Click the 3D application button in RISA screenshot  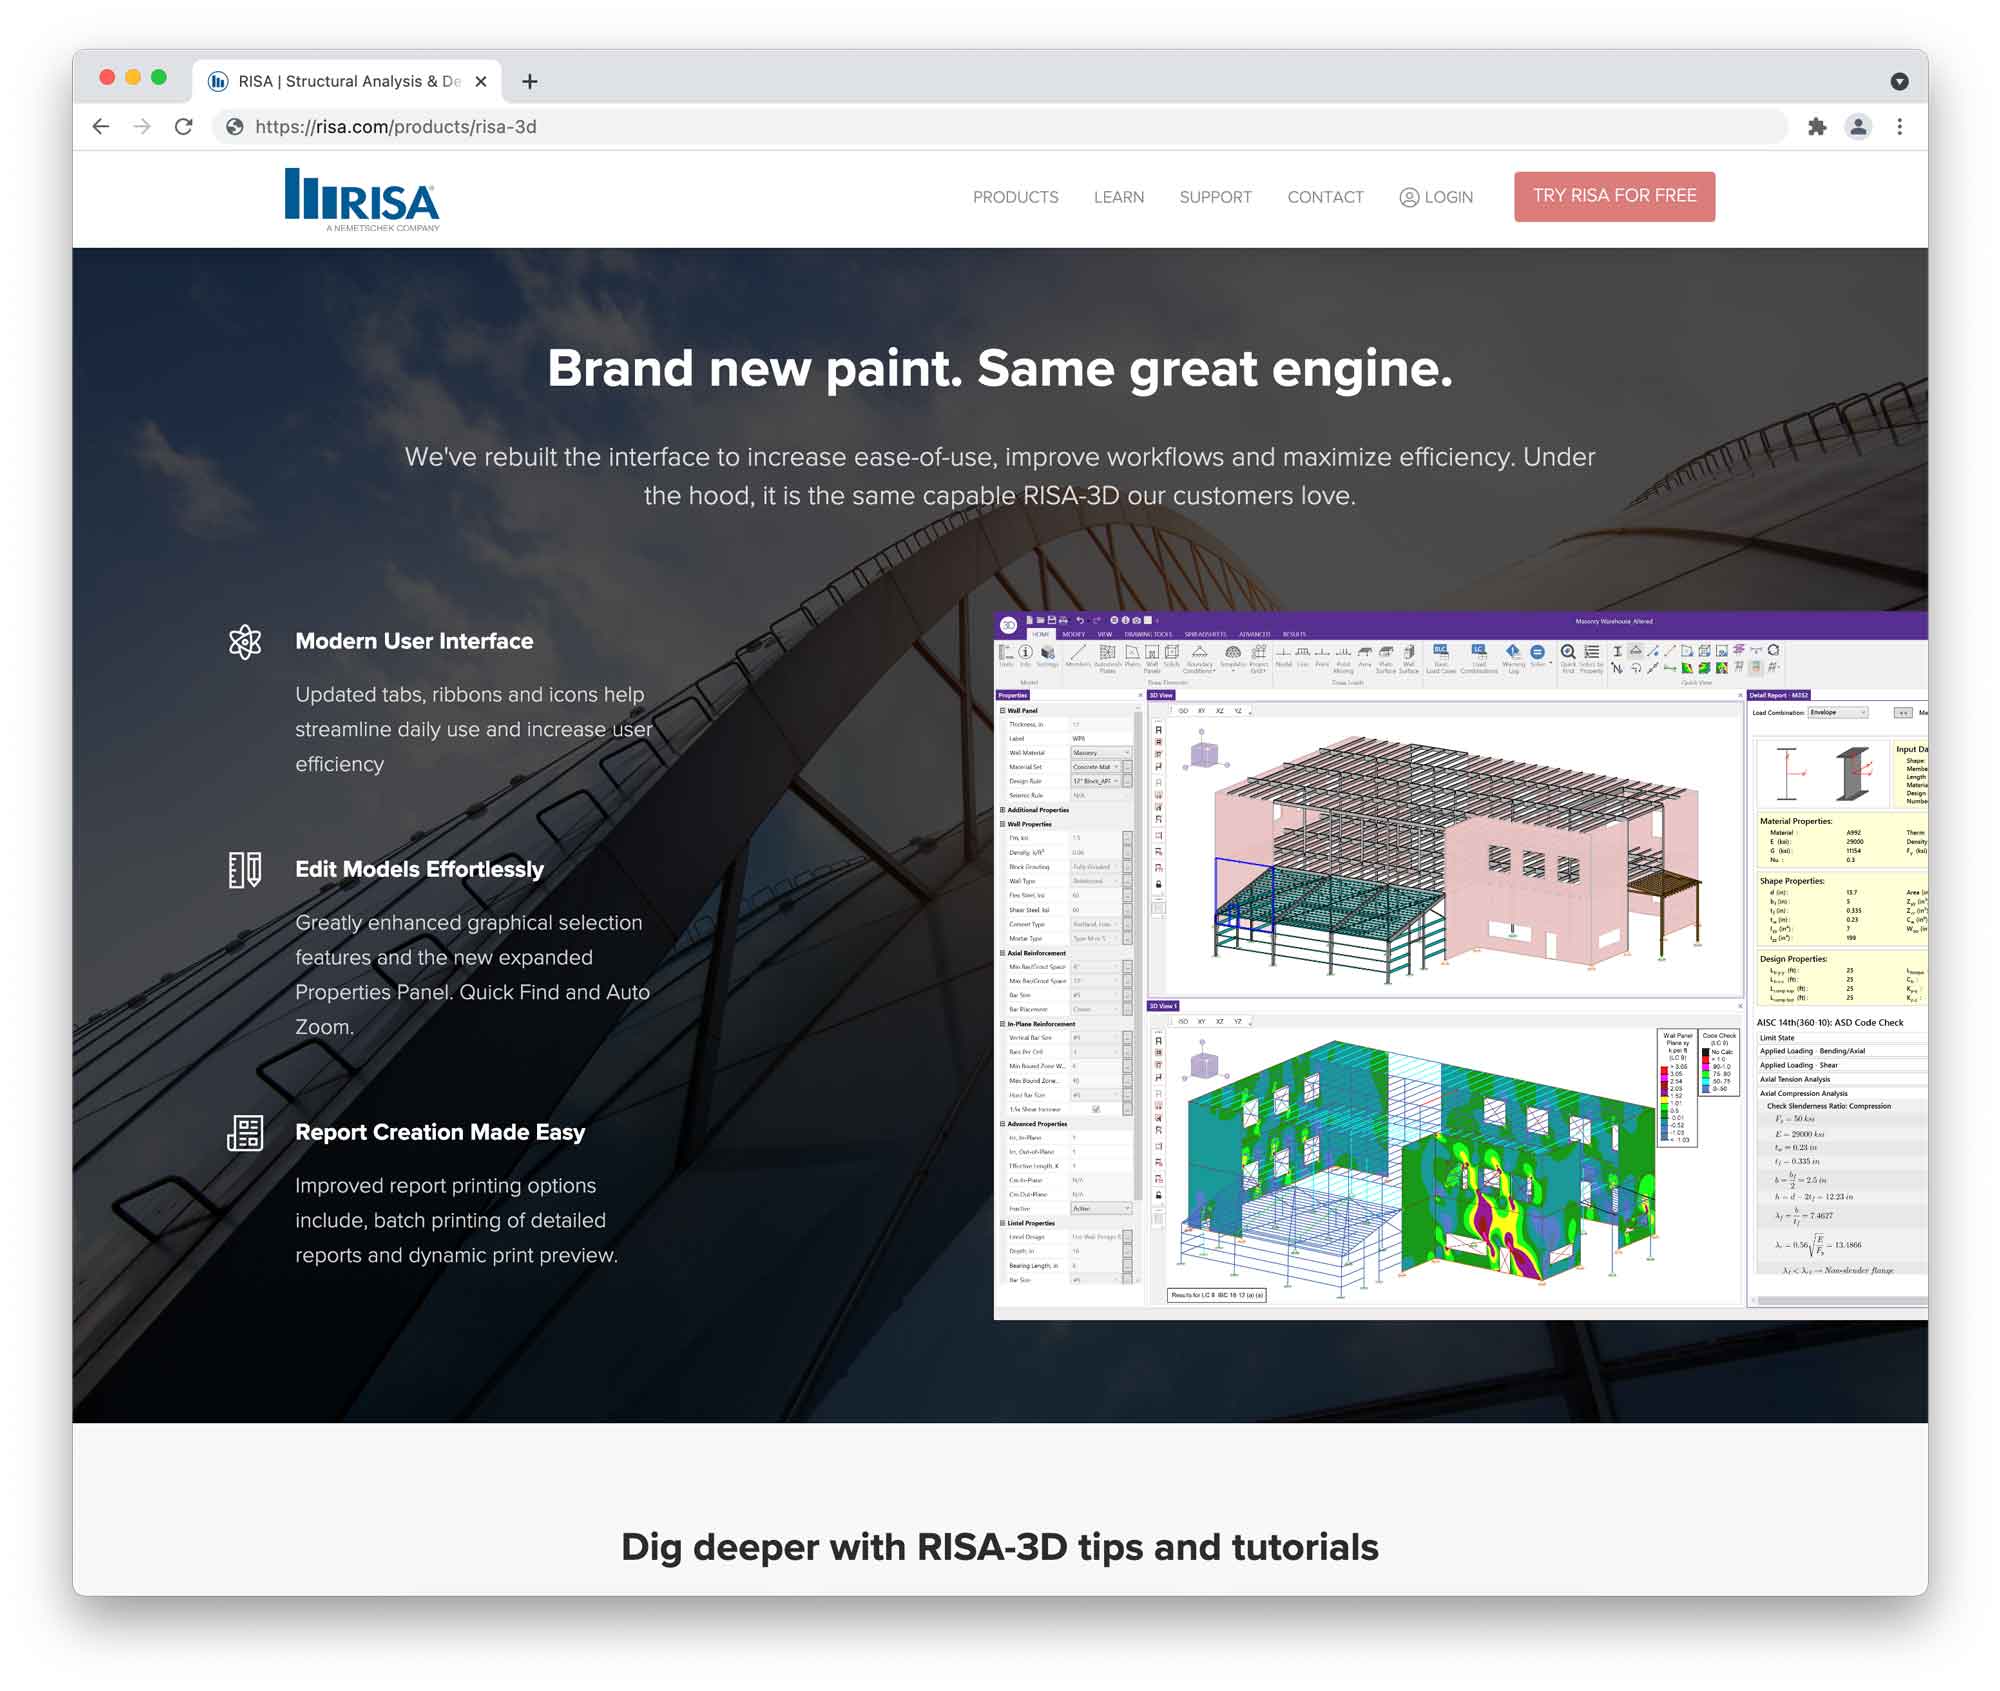pos(1008,625)
